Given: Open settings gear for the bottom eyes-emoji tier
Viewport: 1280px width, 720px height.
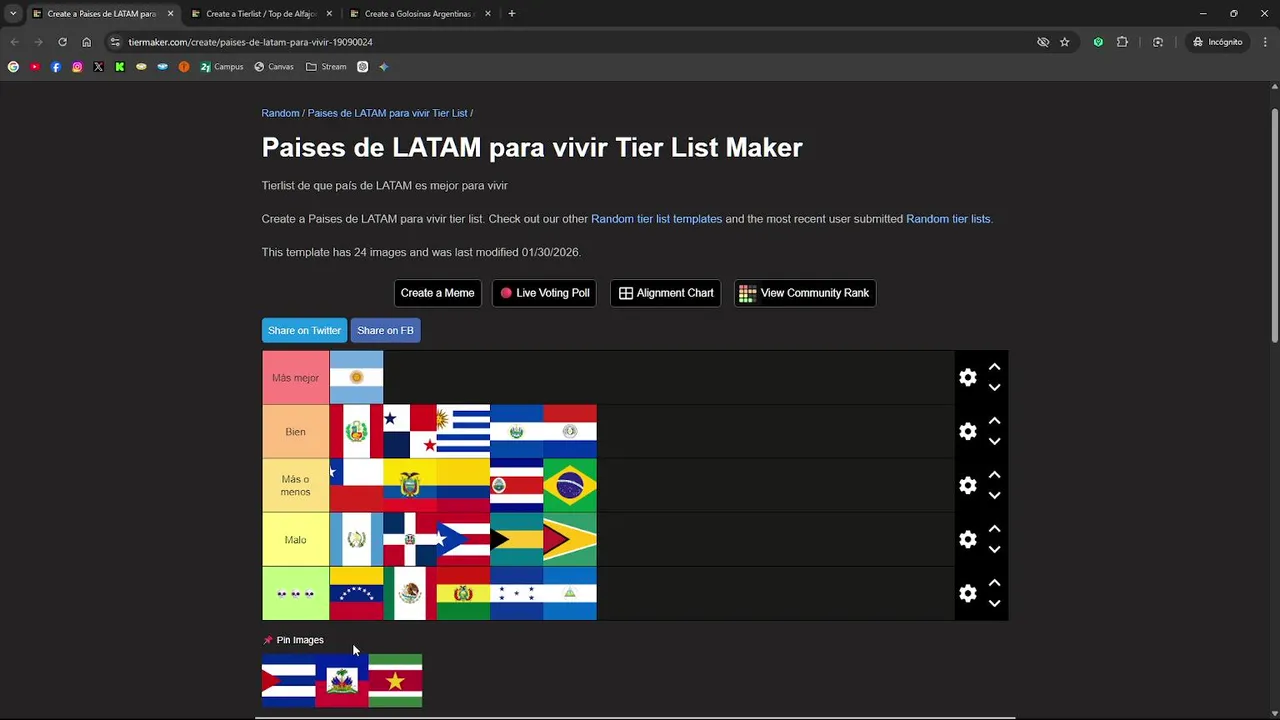Looking at the screenshot, I should point(967,593).
